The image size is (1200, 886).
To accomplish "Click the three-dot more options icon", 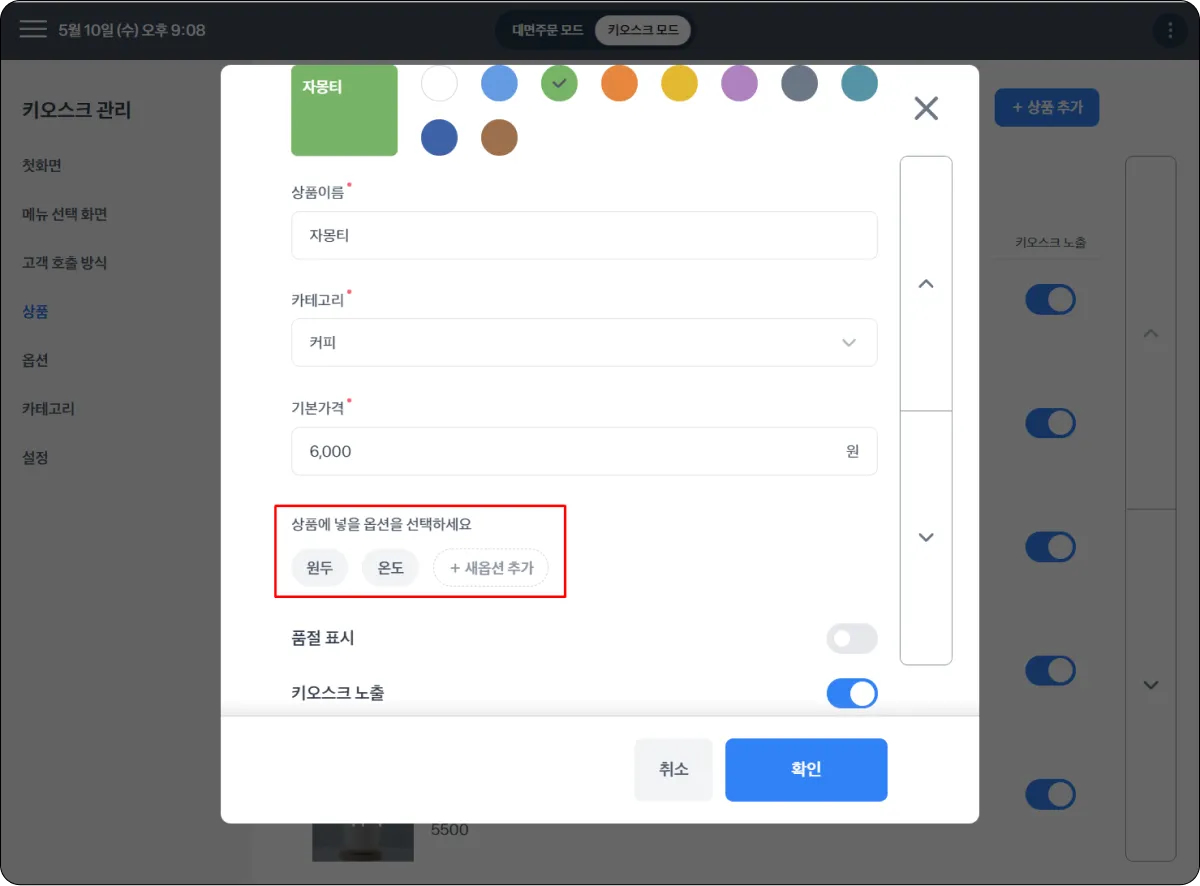I will pyautogui.click(x=1170, y=30).
